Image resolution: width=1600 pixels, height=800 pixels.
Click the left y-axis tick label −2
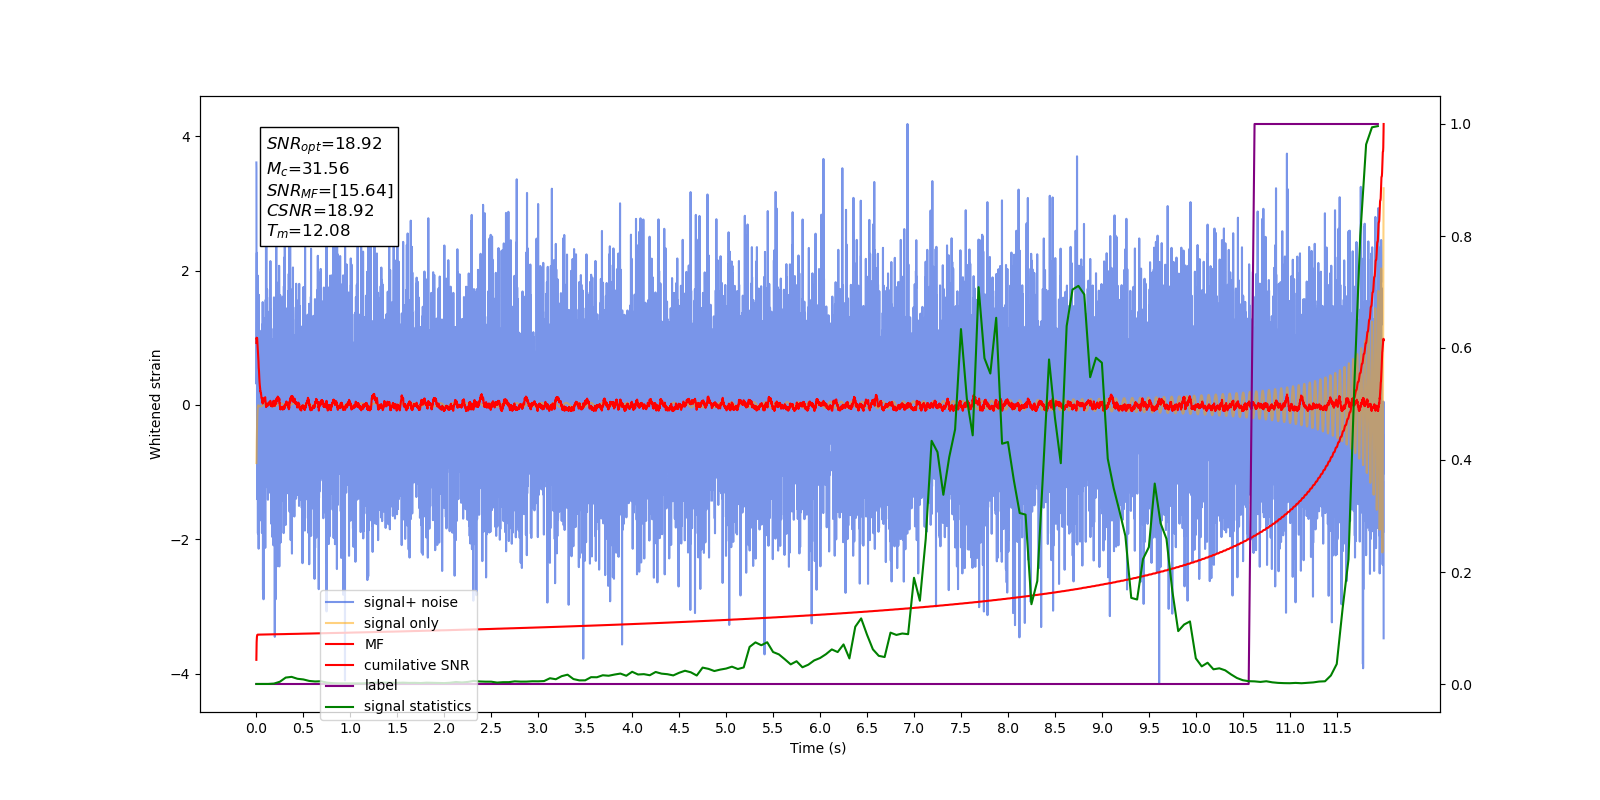(x=180, y=540)
